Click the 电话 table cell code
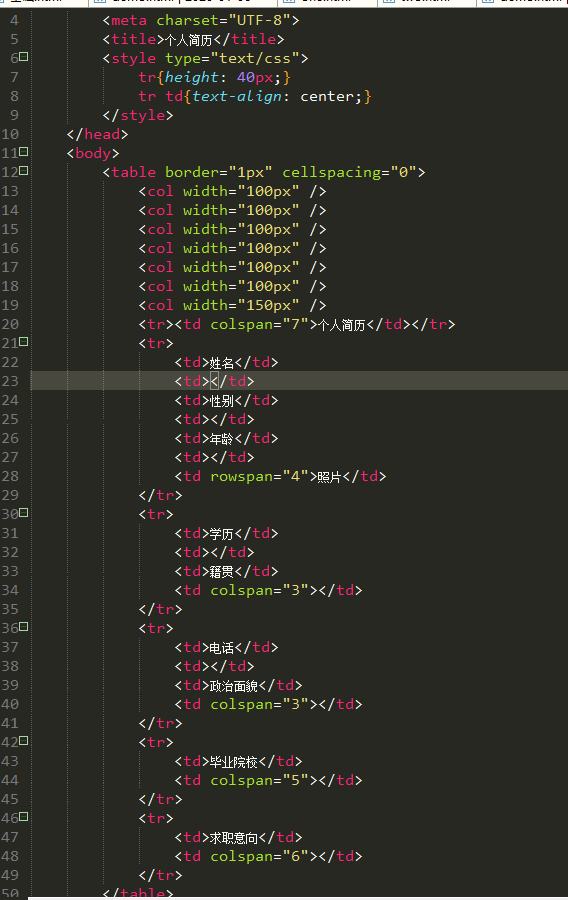The height and width of the screenshot is (900, 568). 226,647
